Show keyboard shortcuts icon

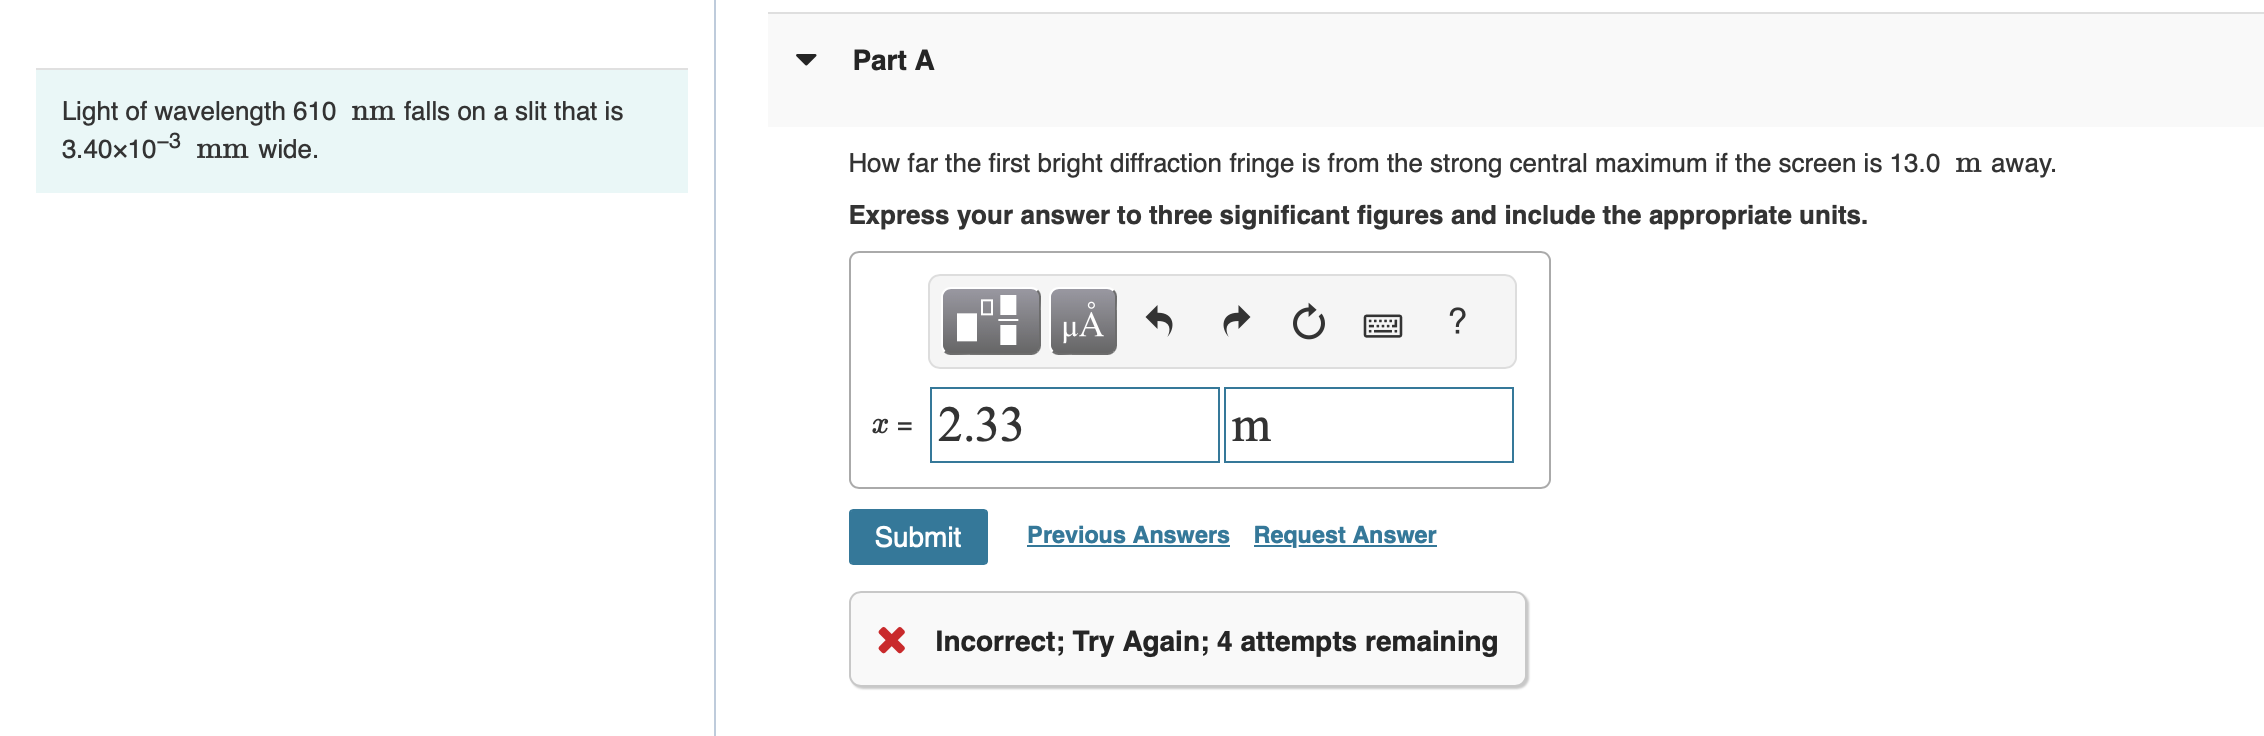tap(1383, 325)
